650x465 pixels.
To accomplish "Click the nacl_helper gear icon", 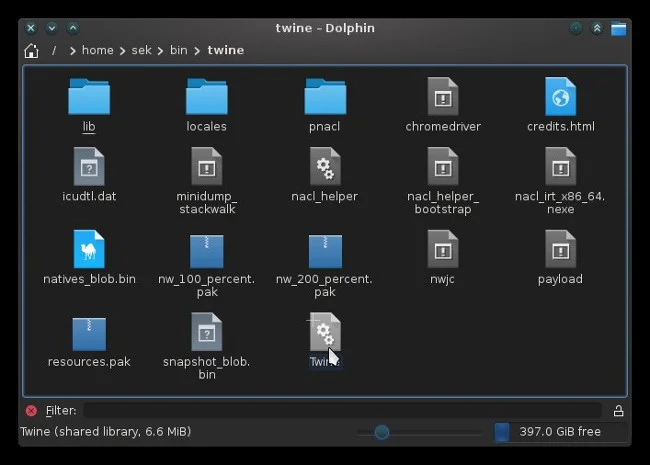I will point(325,167).
